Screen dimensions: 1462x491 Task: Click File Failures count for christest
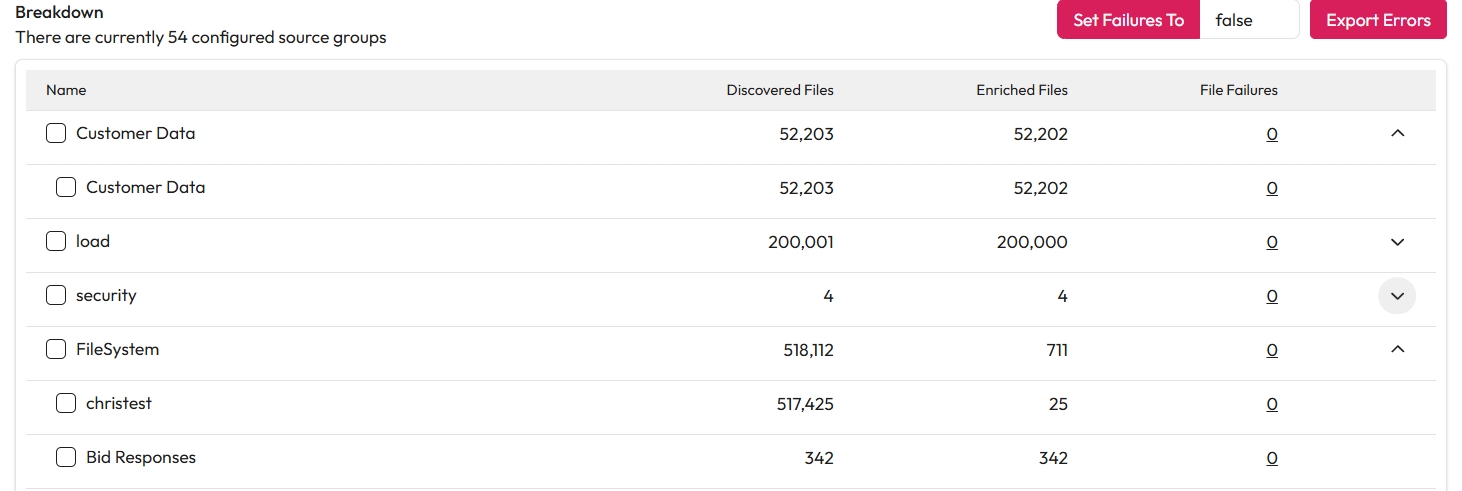tap(1271, 404)
